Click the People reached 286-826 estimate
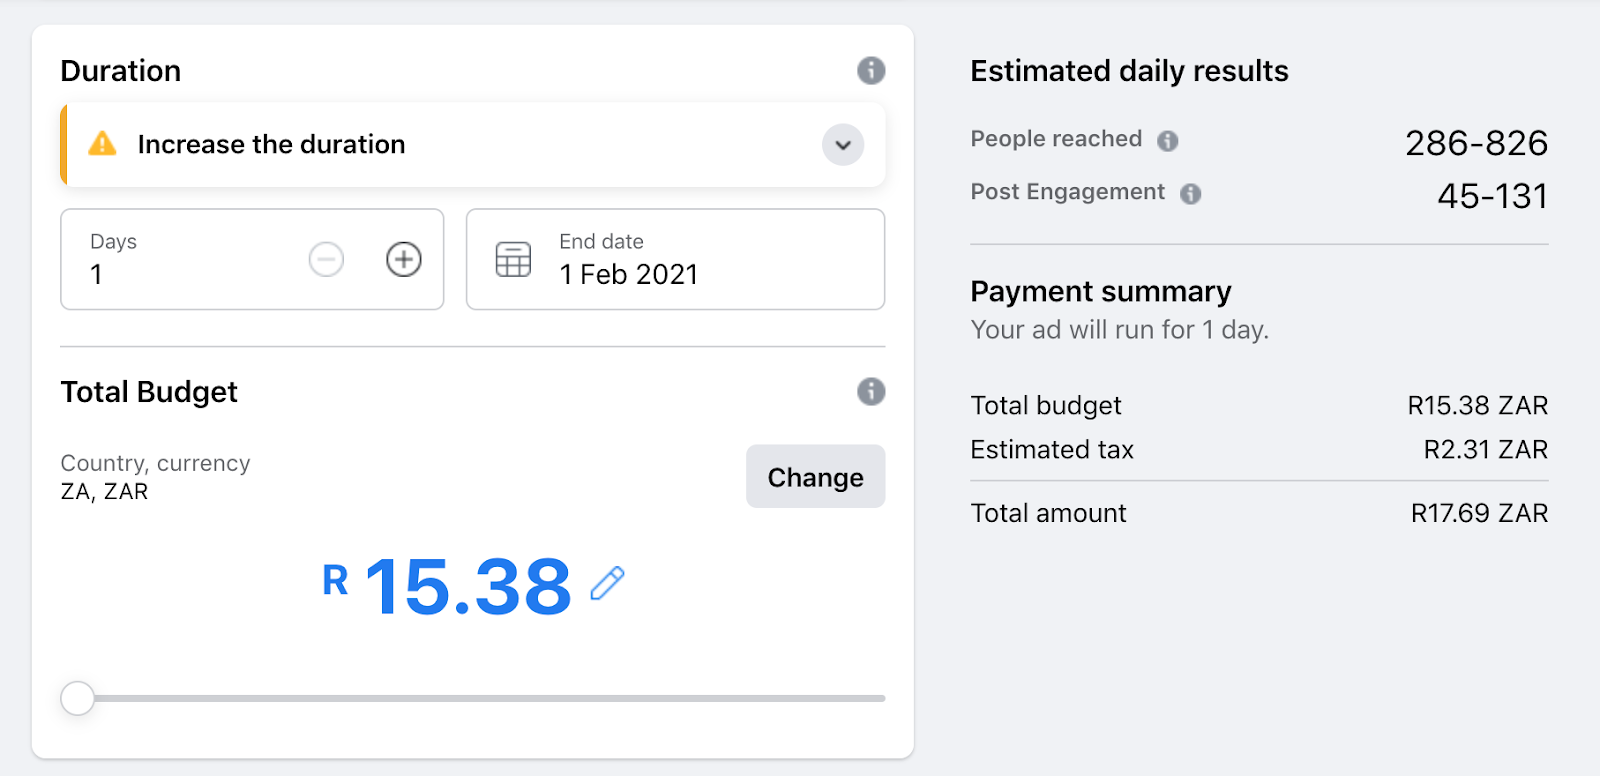Screen dimensions: 1600x776 (1476, 143)
